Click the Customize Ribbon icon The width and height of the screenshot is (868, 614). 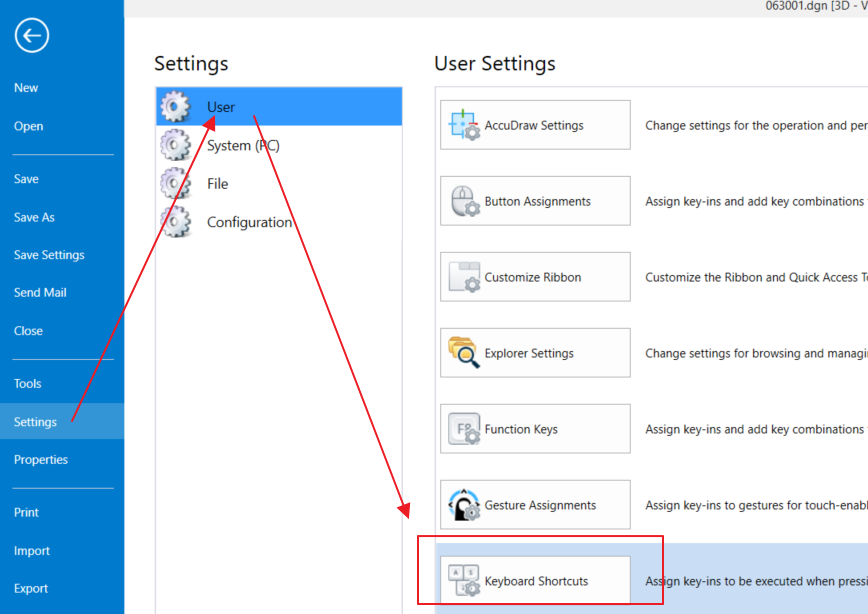464,277
